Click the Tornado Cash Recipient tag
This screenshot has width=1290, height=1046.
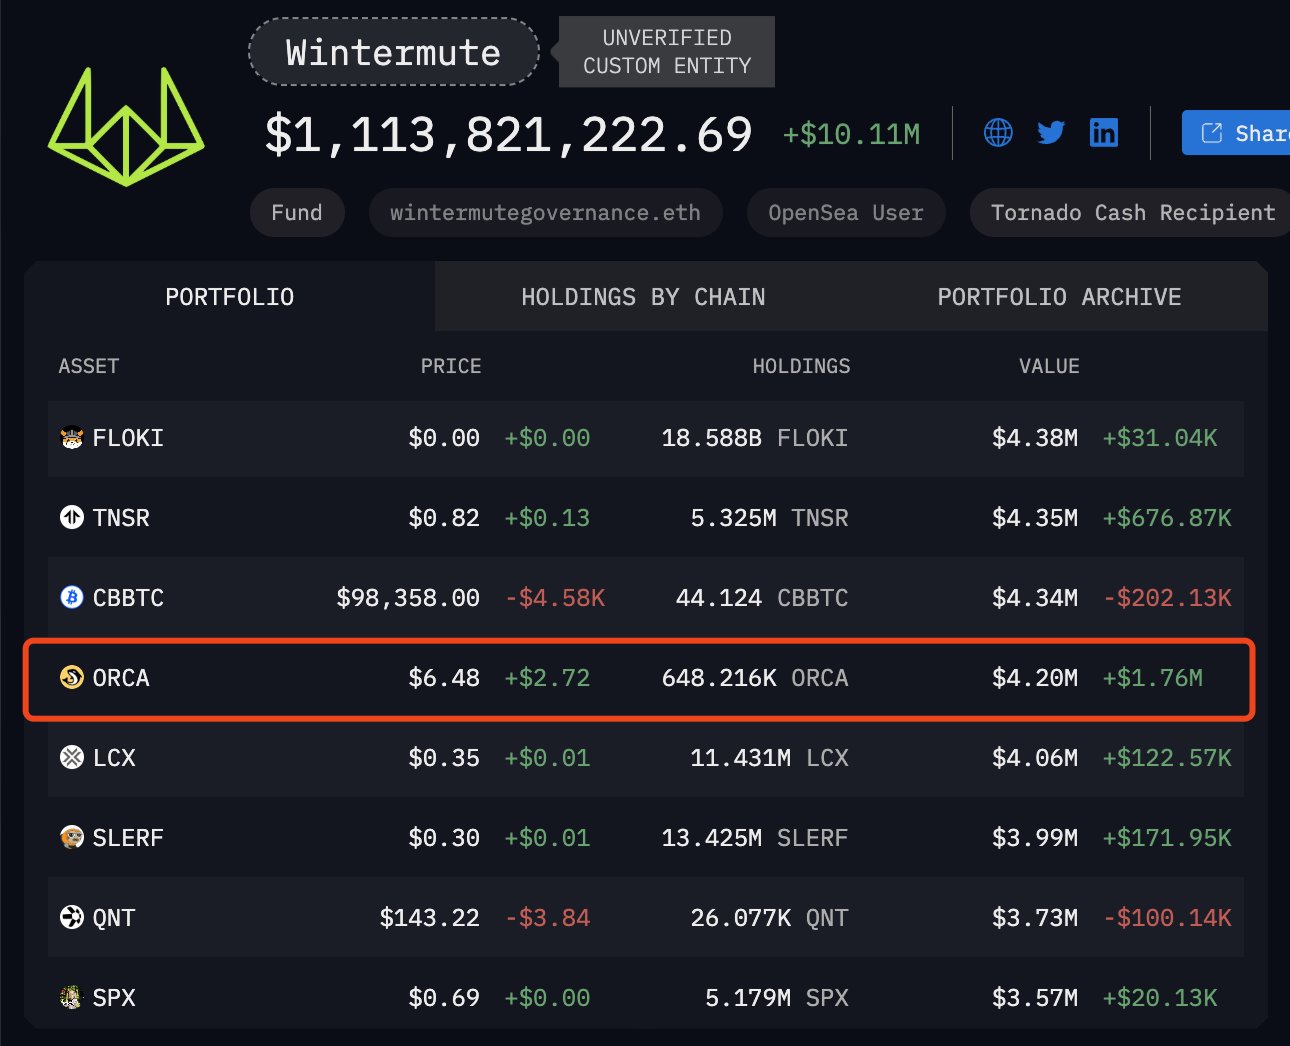point(1133,213)
